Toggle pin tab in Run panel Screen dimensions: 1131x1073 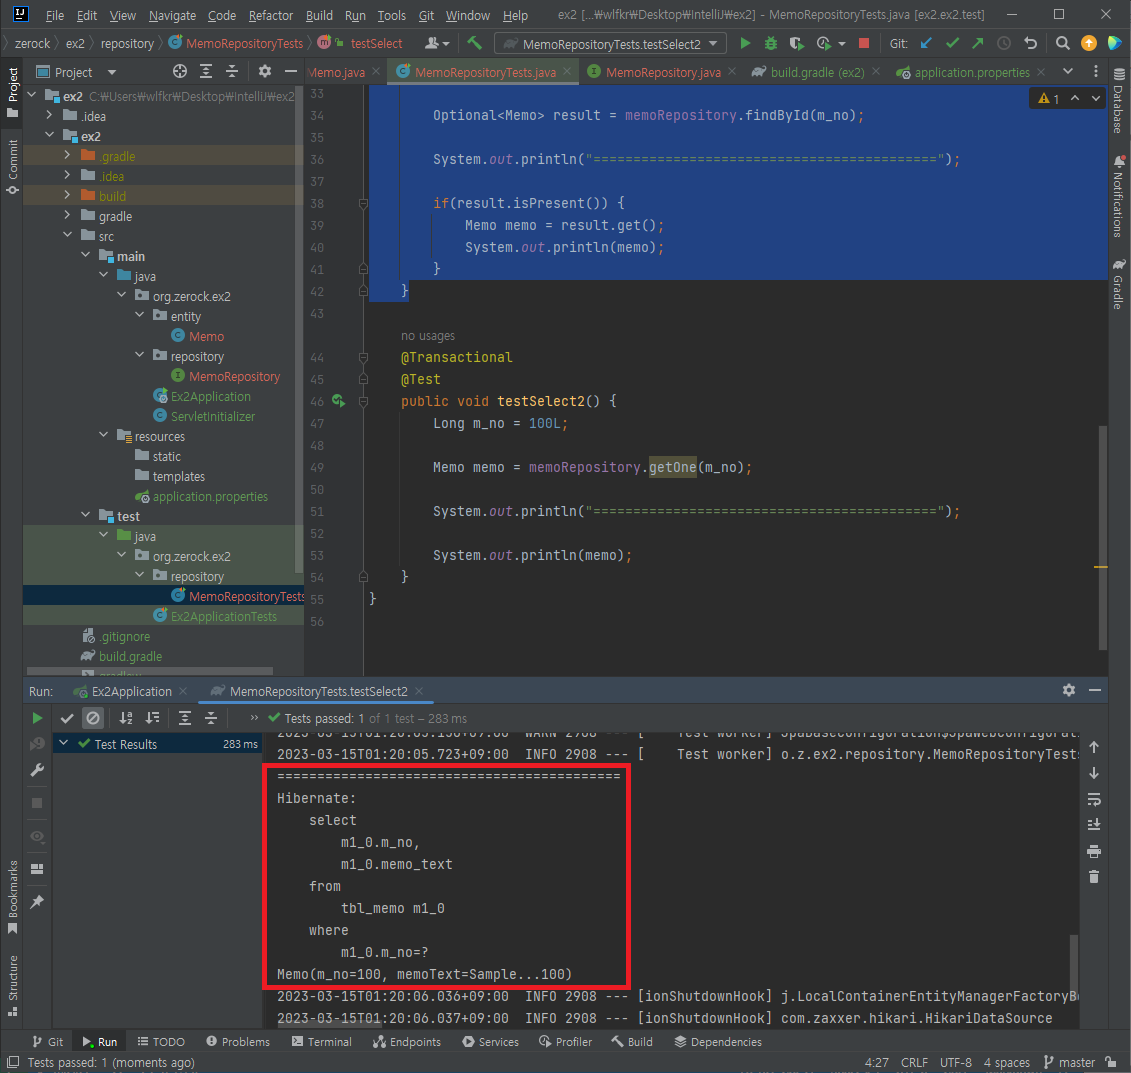[37, 901]
